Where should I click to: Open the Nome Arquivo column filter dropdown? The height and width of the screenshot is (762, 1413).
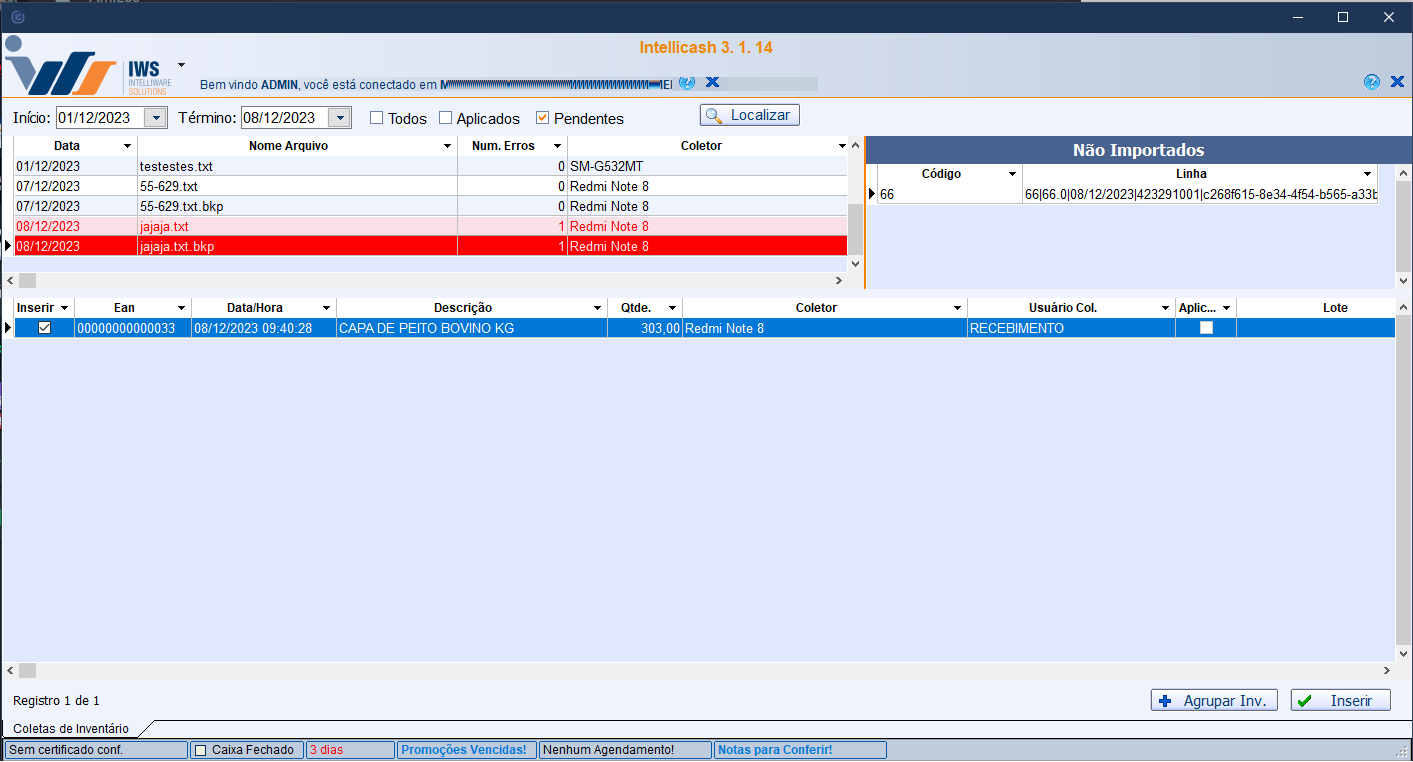pyautogui.click(x=447, y=147)
